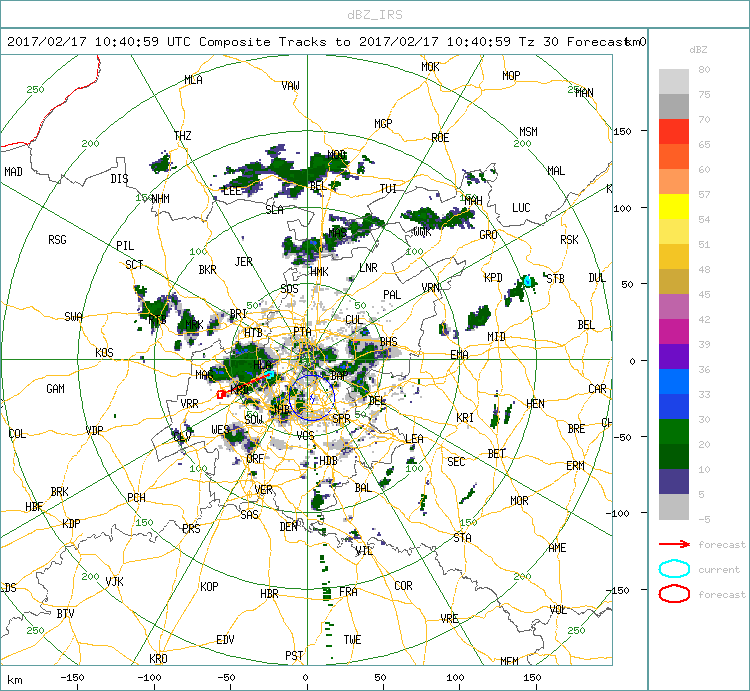Click the CAR station label
Viewport: 750px width, 691px height.
pyautogui.click(x=597, y=389)
